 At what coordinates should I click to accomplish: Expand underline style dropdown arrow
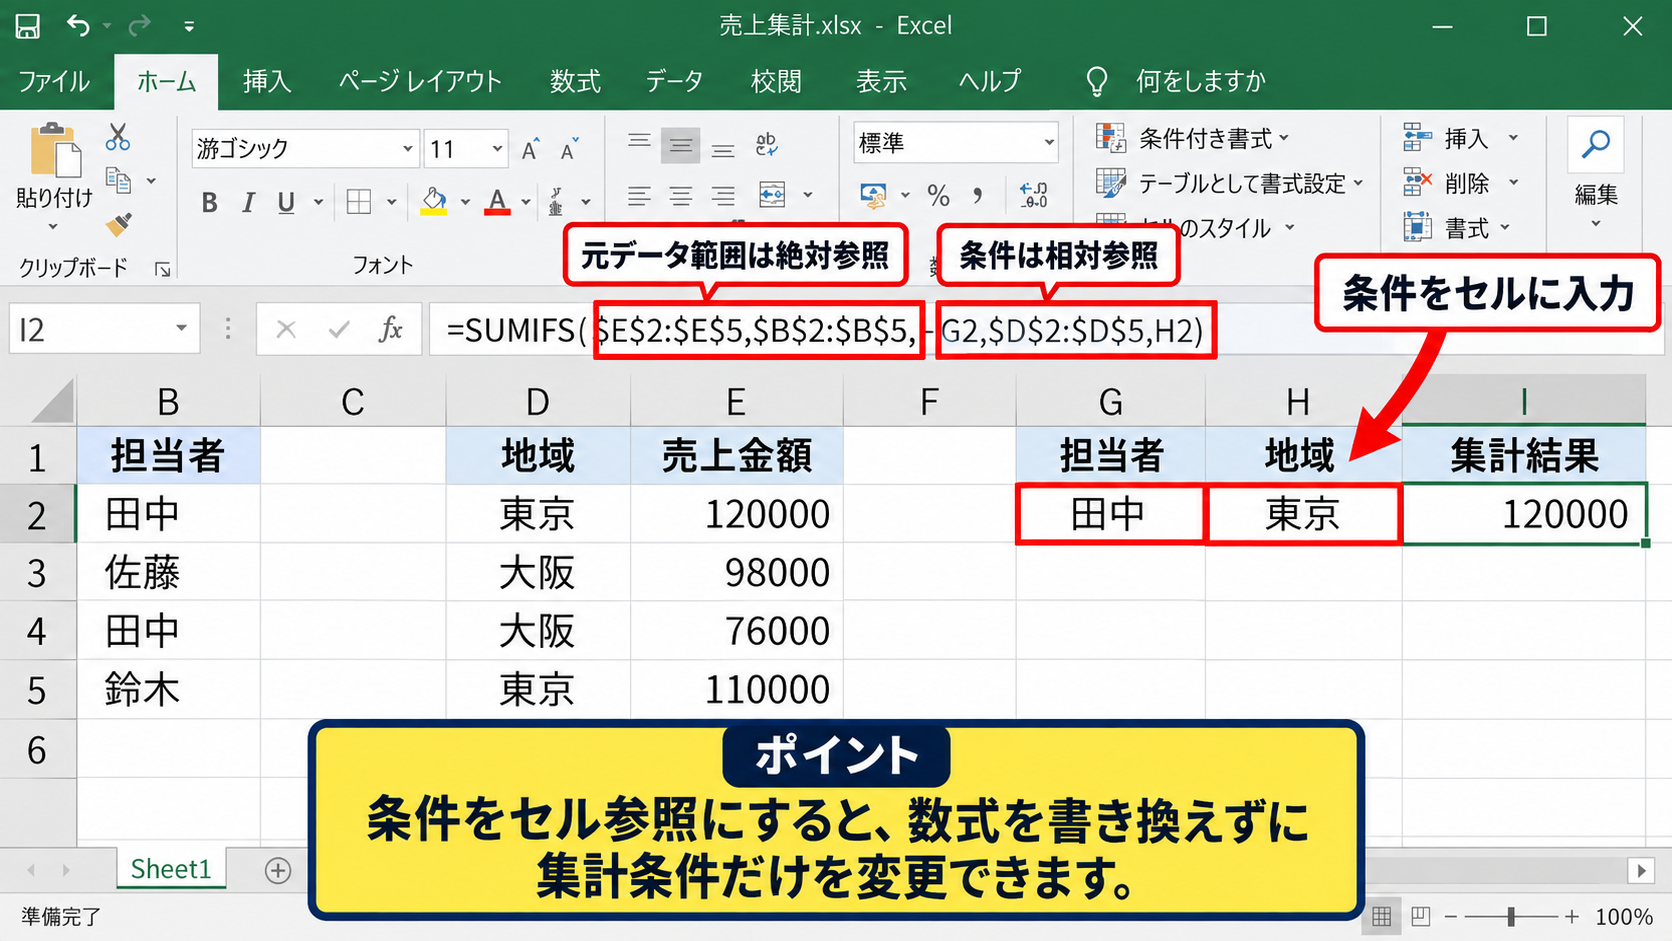click(318, 203)
